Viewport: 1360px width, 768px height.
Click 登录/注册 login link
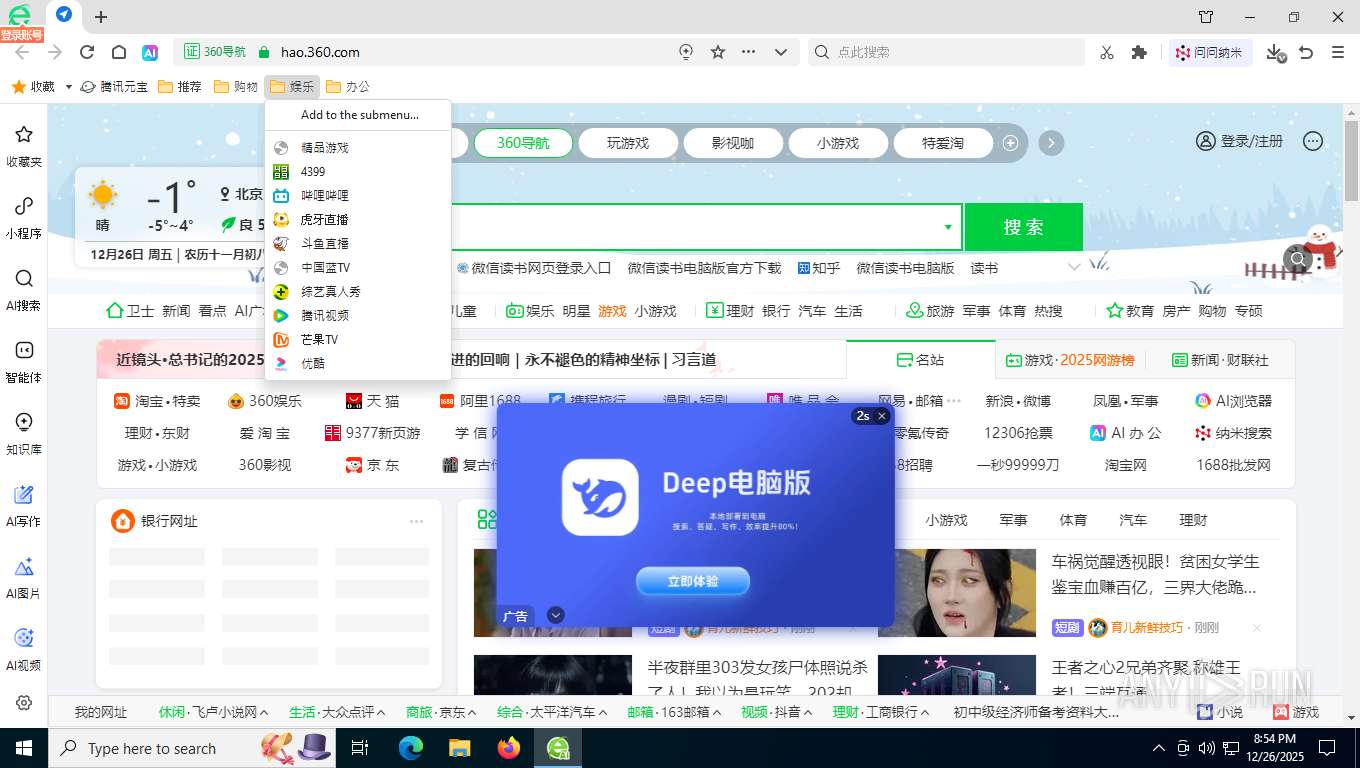pos(1240,142)
